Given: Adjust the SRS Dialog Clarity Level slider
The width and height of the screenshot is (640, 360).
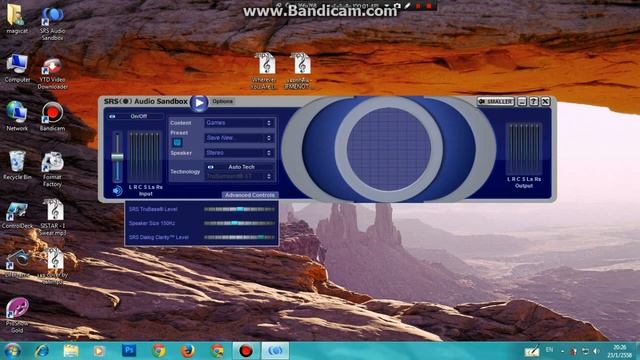Looking at the screenshot, I should coord(240,237).
